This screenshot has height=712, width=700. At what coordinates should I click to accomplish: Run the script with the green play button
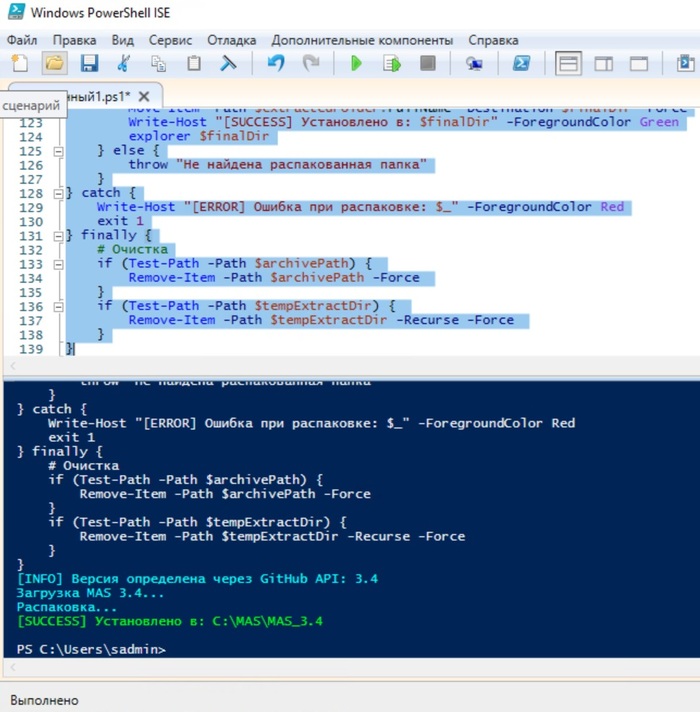click(x=355, y=64)
